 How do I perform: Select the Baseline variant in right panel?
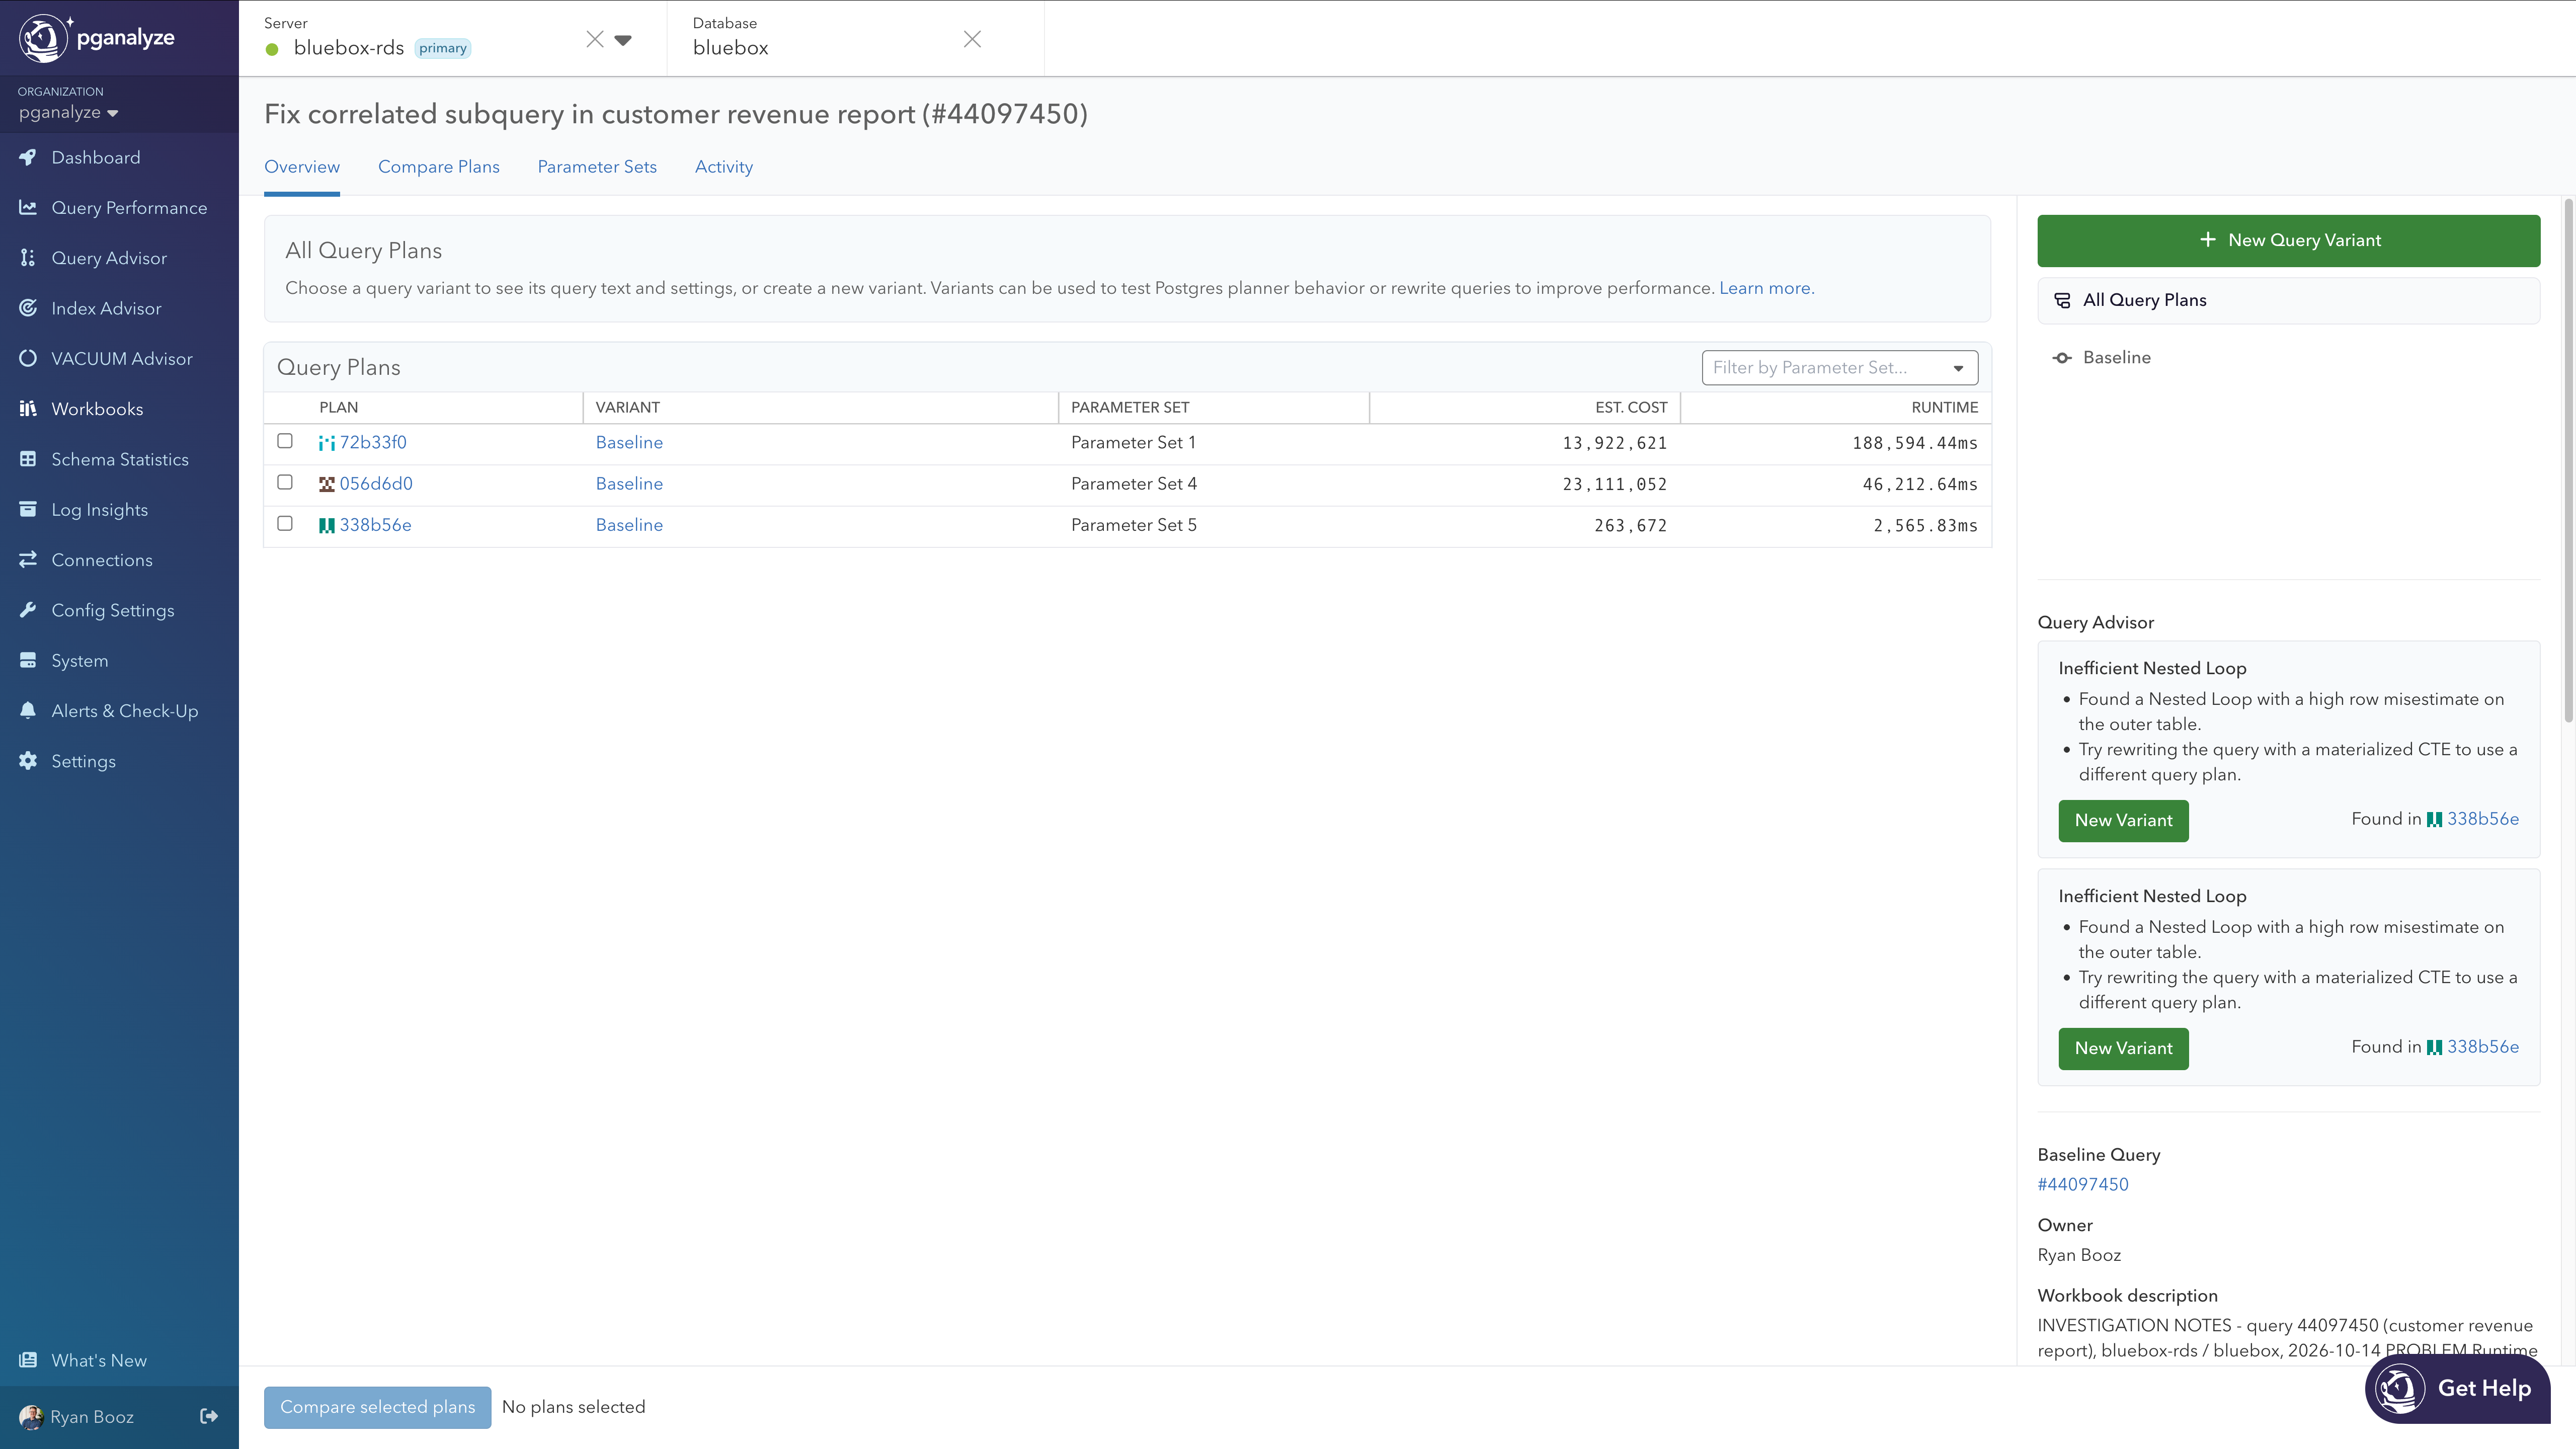pyautogui.click(x=2116, y=358)
